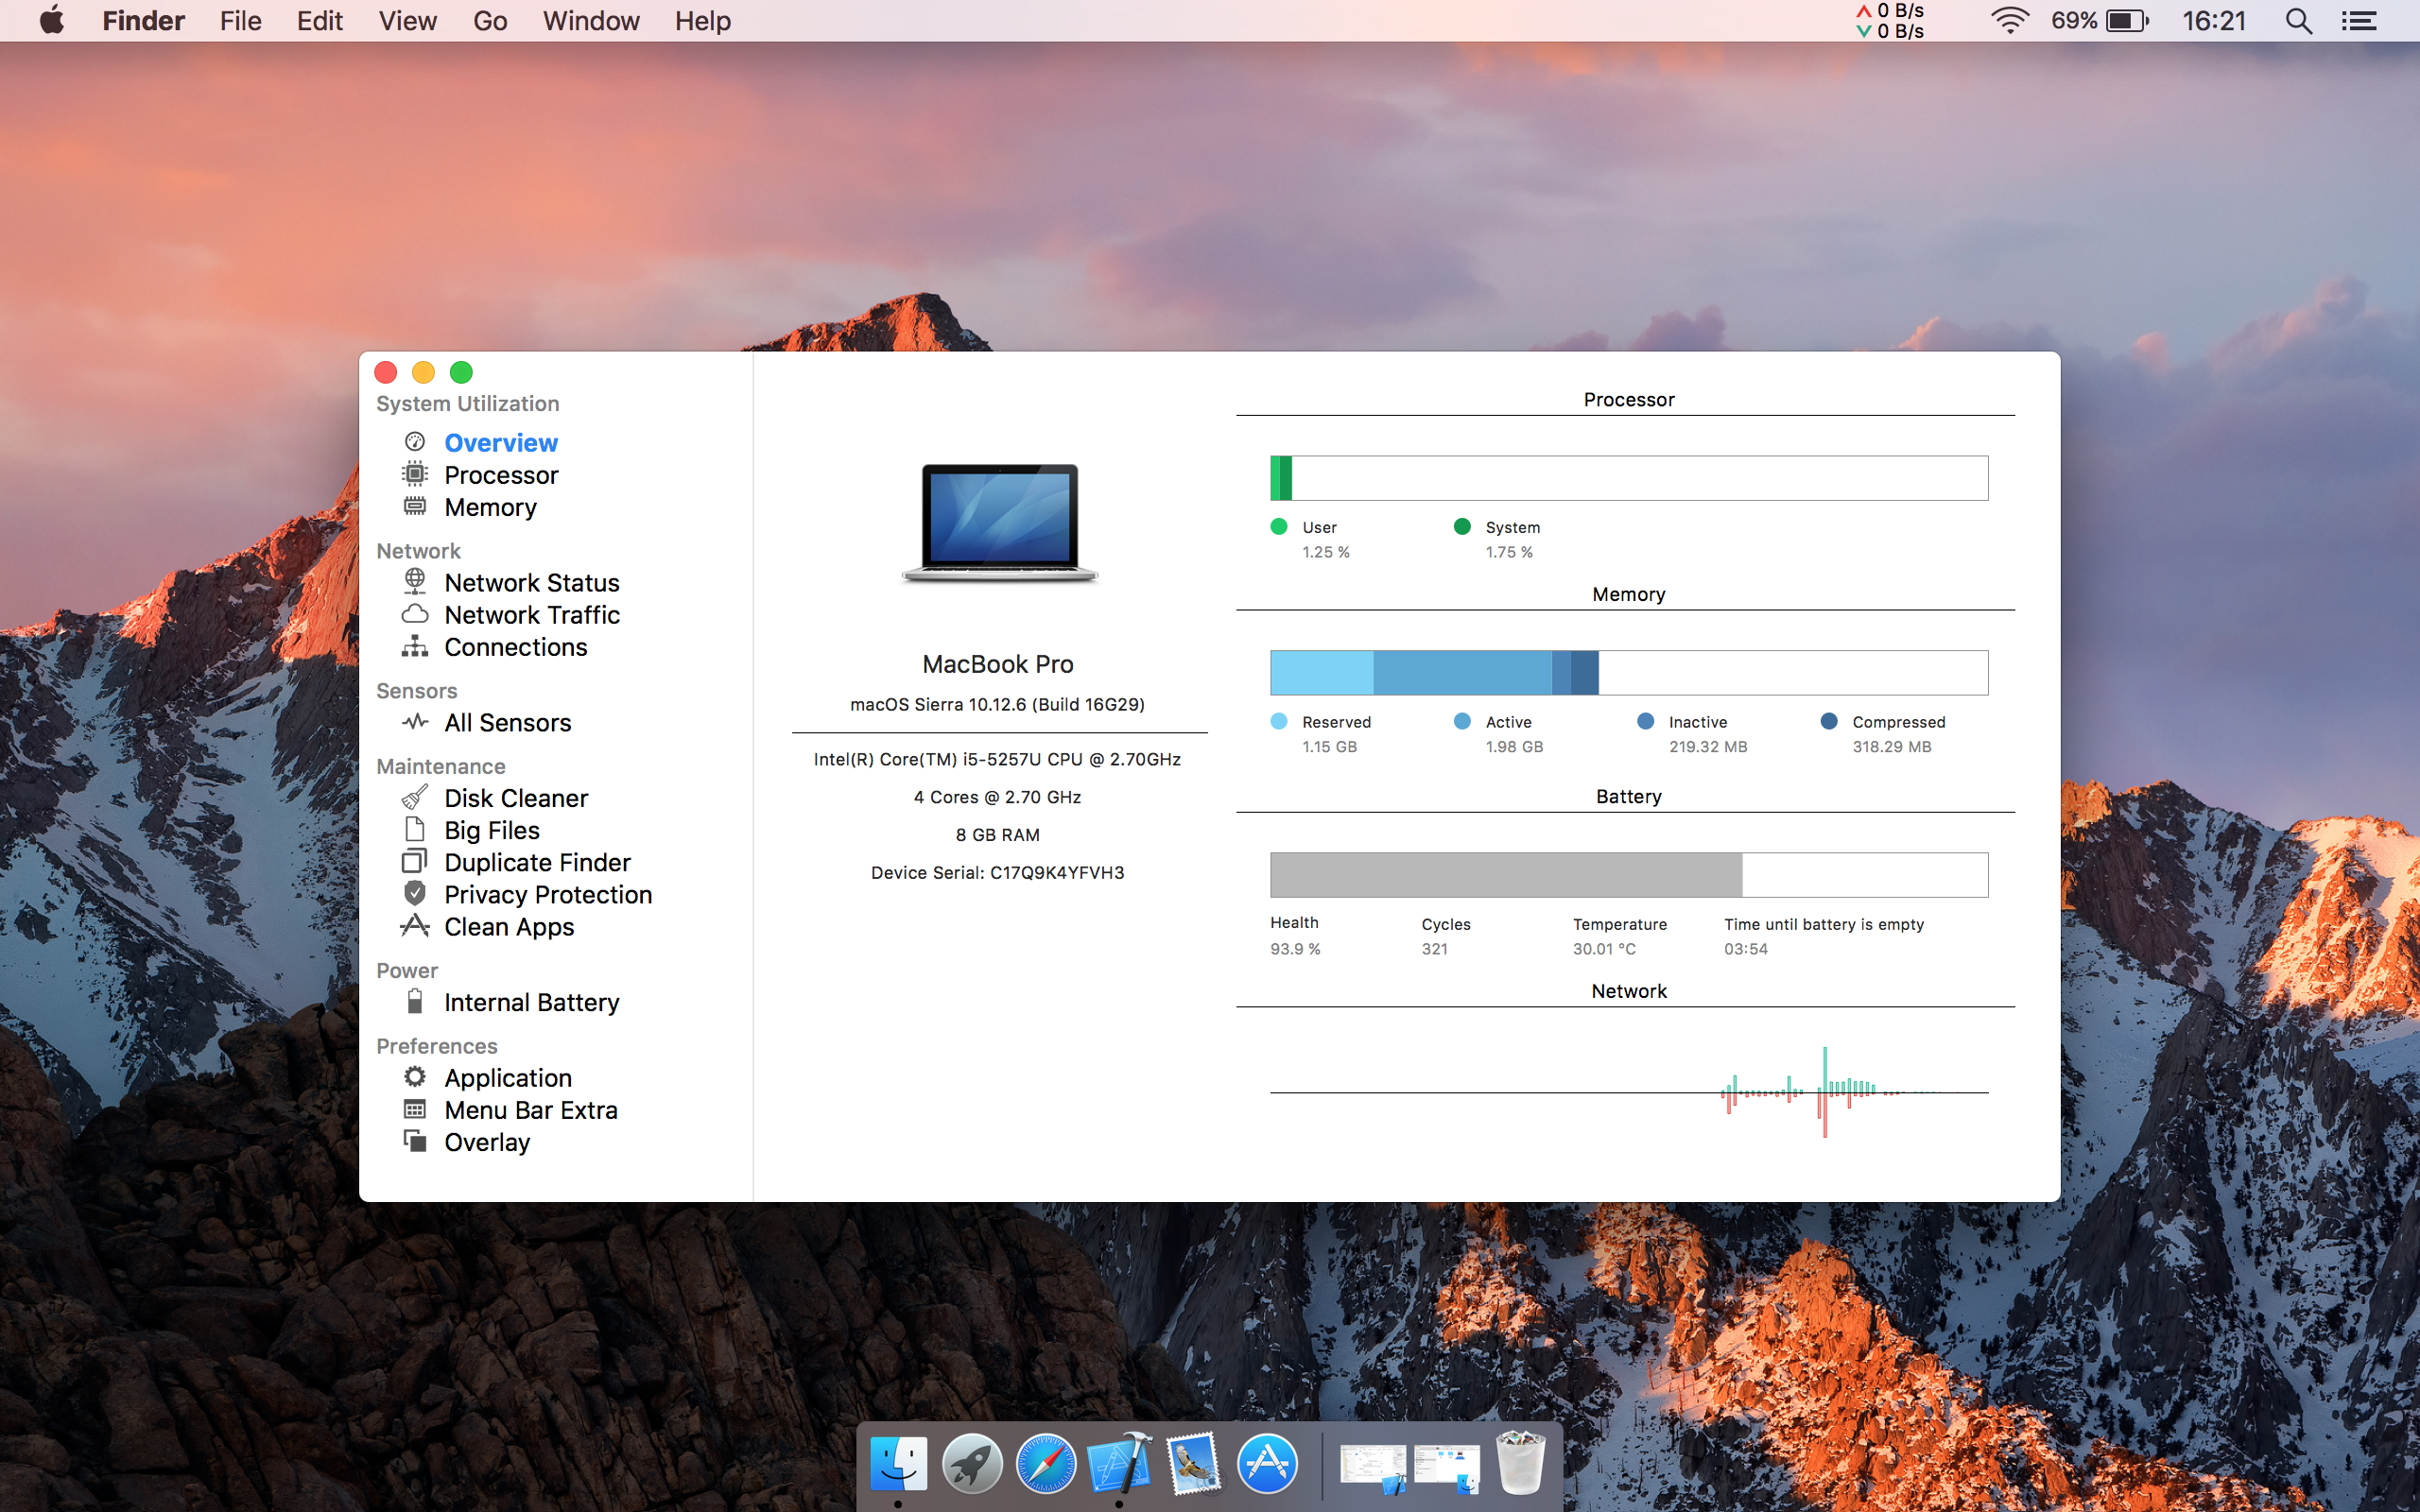This screenshot has height=1512, width=2420.
Task: Show All Sensors
Action: point(508,722)
